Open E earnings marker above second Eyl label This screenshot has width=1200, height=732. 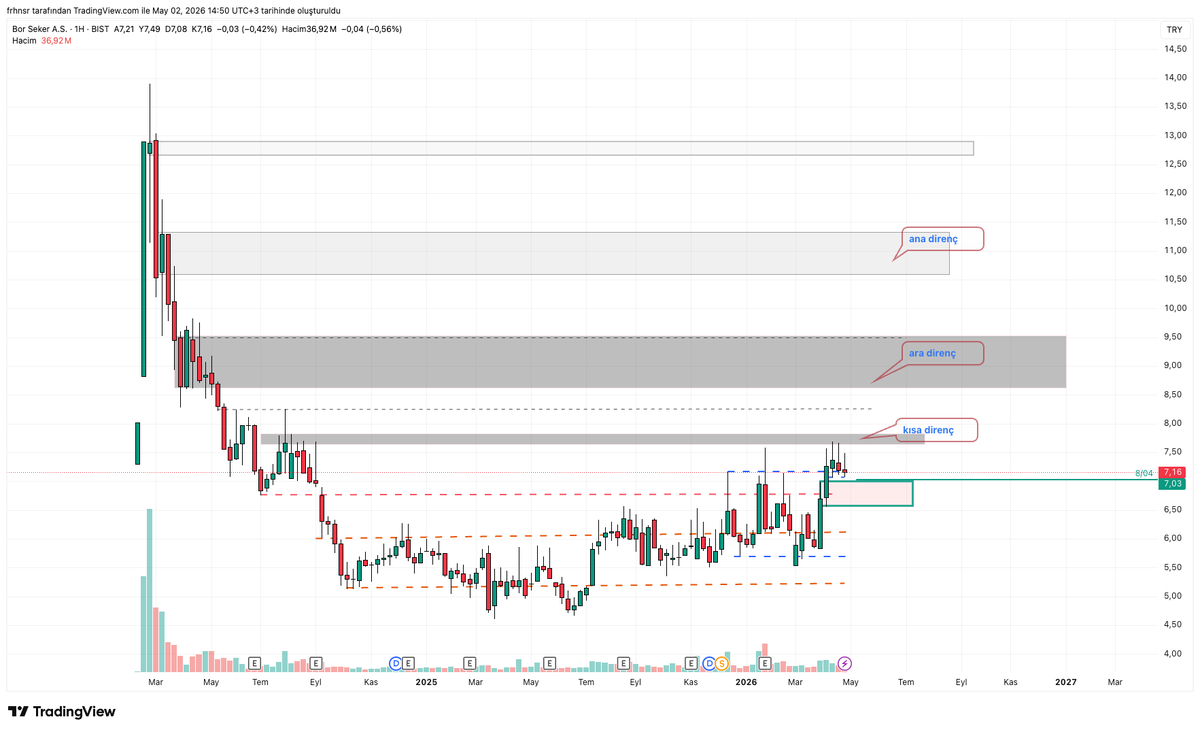pyautogui.click(x=625, y=663)
